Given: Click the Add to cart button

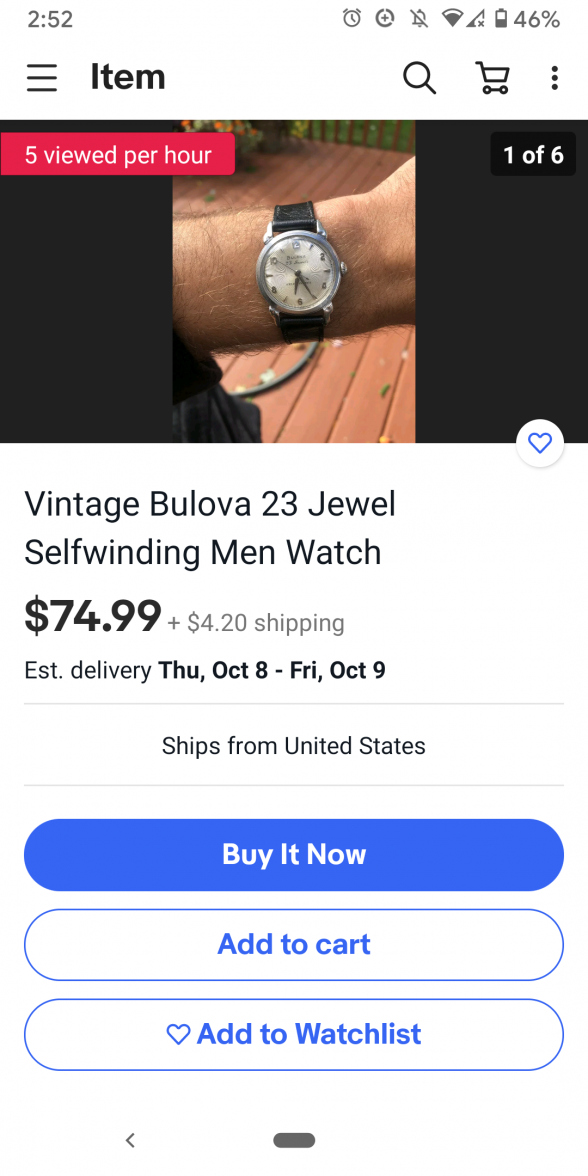Looking at the screenshot, I should coord(294,945).
